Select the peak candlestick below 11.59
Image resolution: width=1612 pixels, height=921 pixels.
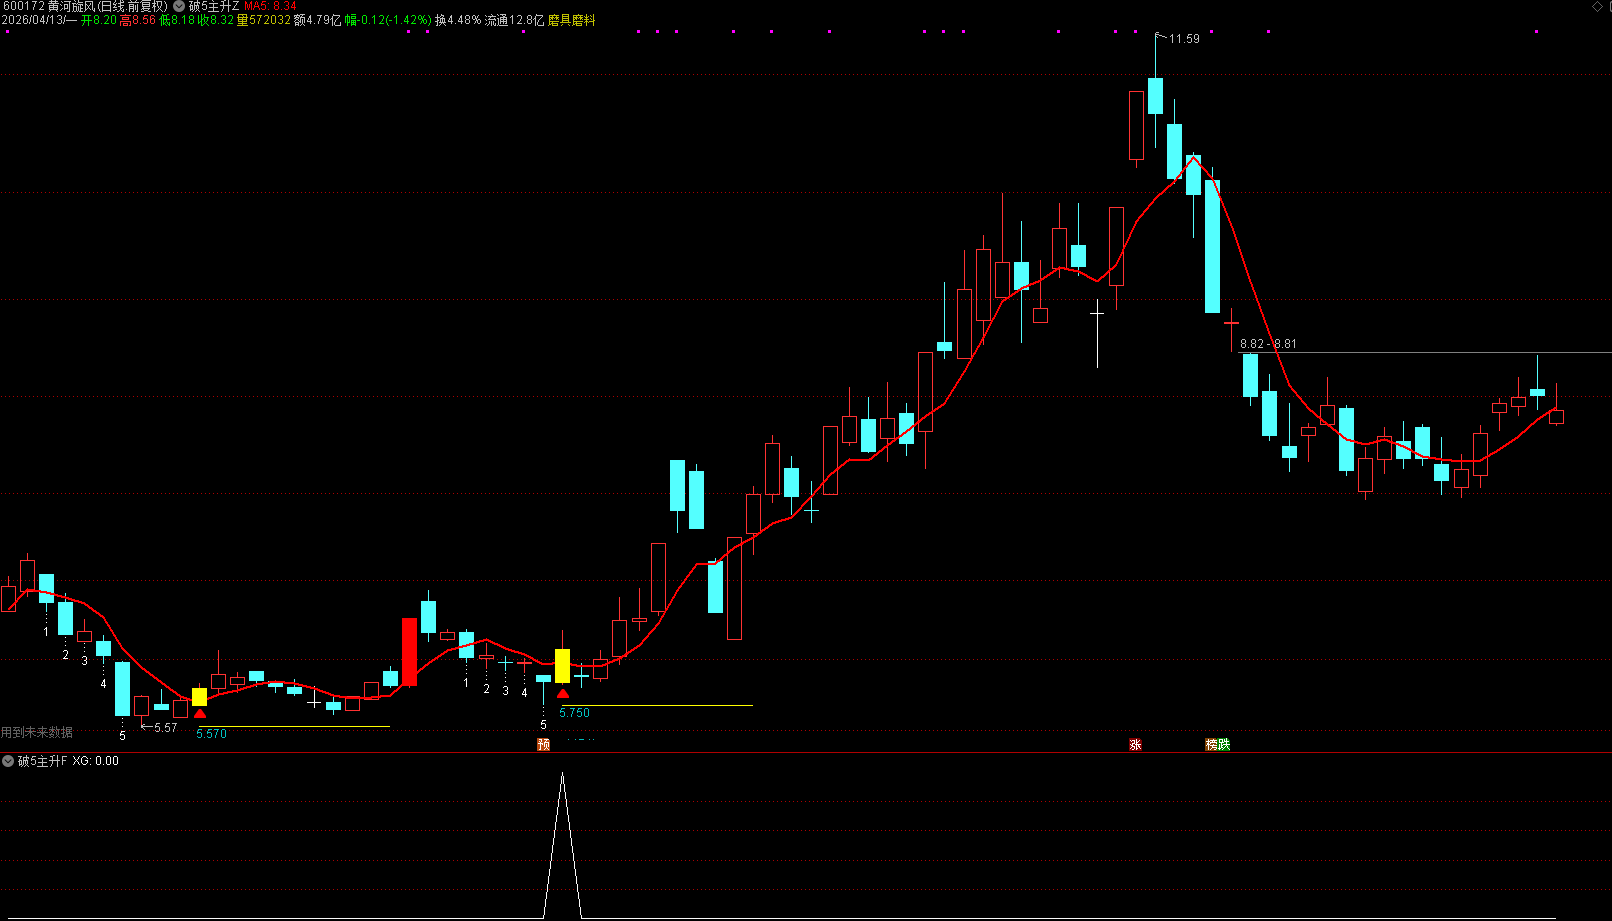[x=1155, y=96]
